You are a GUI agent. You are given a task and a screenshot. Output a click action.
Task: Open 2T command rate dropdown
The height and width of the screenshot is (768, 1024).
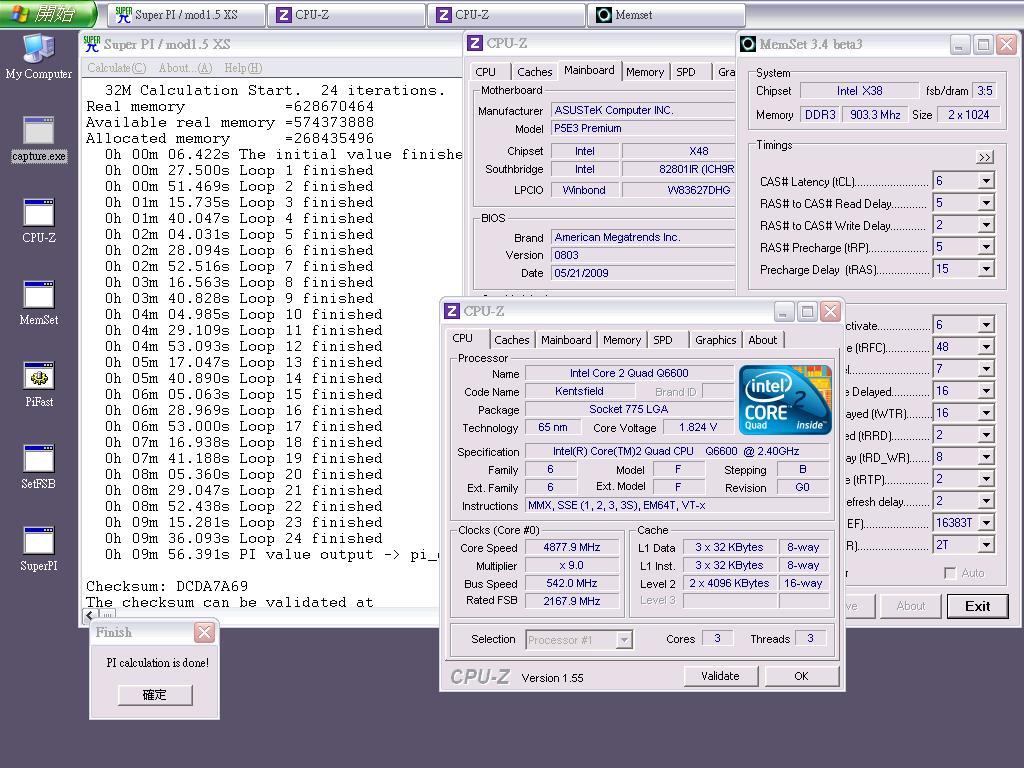pos(986,545)
